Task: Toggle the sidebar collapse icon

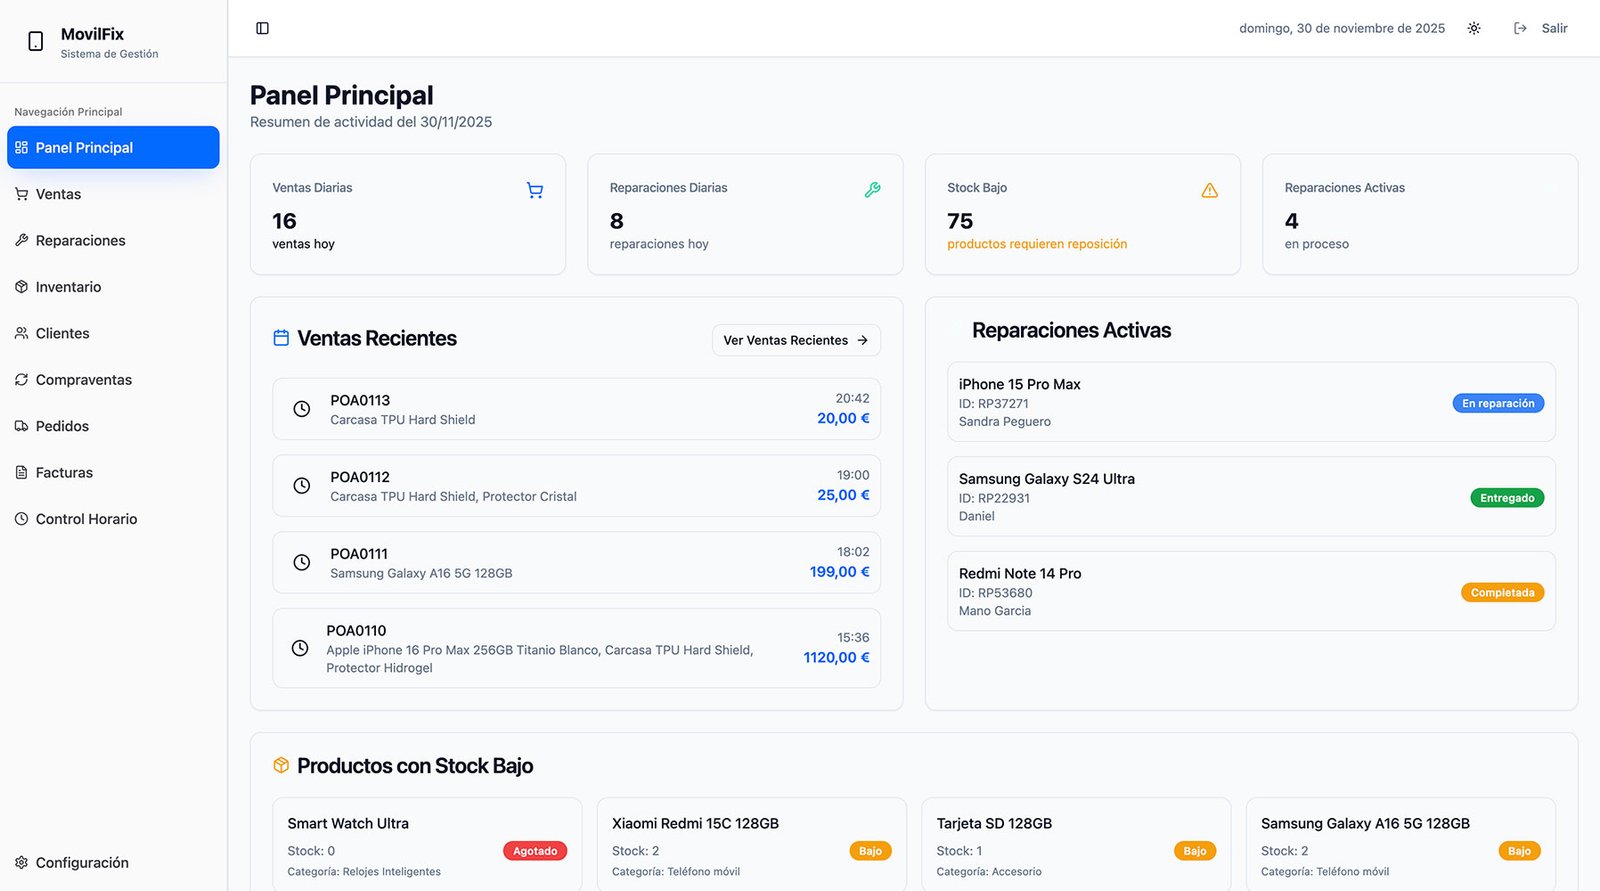Action: point(263,28)
